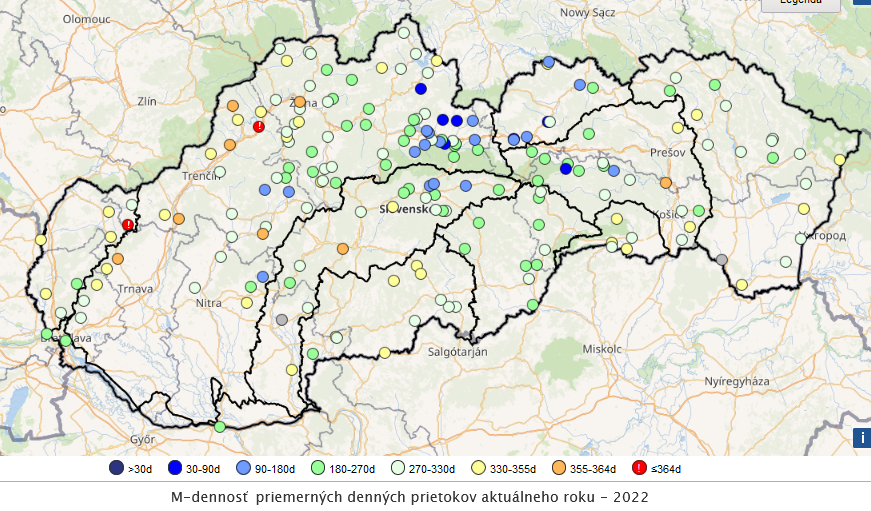The width and height of the screenshot is (871, 511).
Task: Select green station marker south of Győr border
Action: pyautogui.click(x=219, y=427)
